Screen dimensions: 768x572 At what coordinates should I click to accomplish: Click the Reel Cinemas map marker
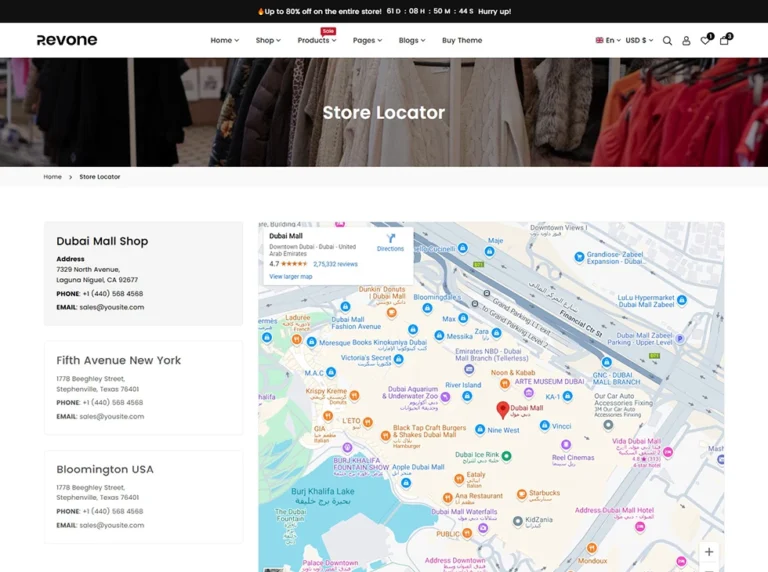[x=566, y=445]
